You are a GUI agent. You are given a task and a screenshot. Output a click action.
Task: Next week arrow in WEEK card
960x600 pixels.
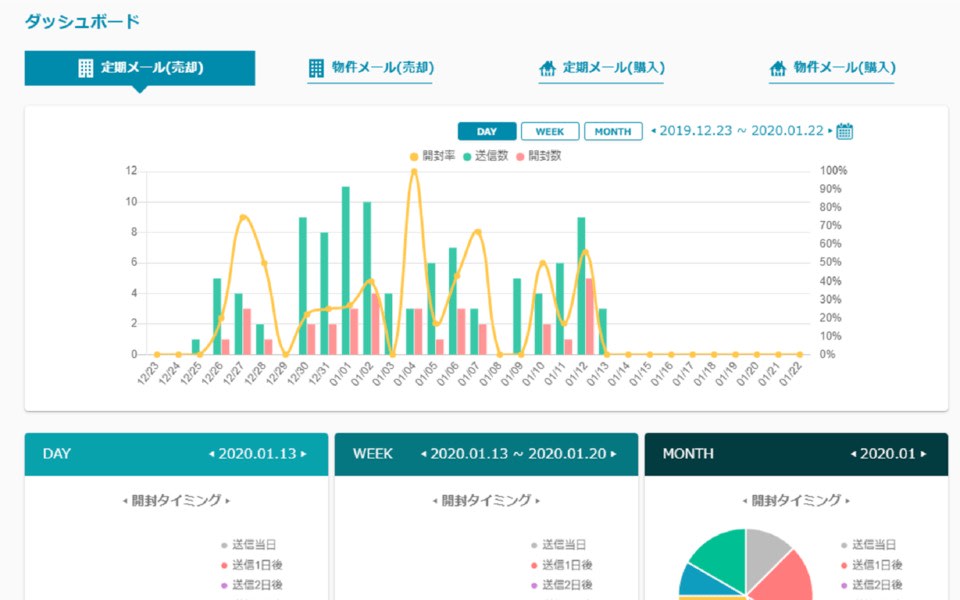(613, 454)
